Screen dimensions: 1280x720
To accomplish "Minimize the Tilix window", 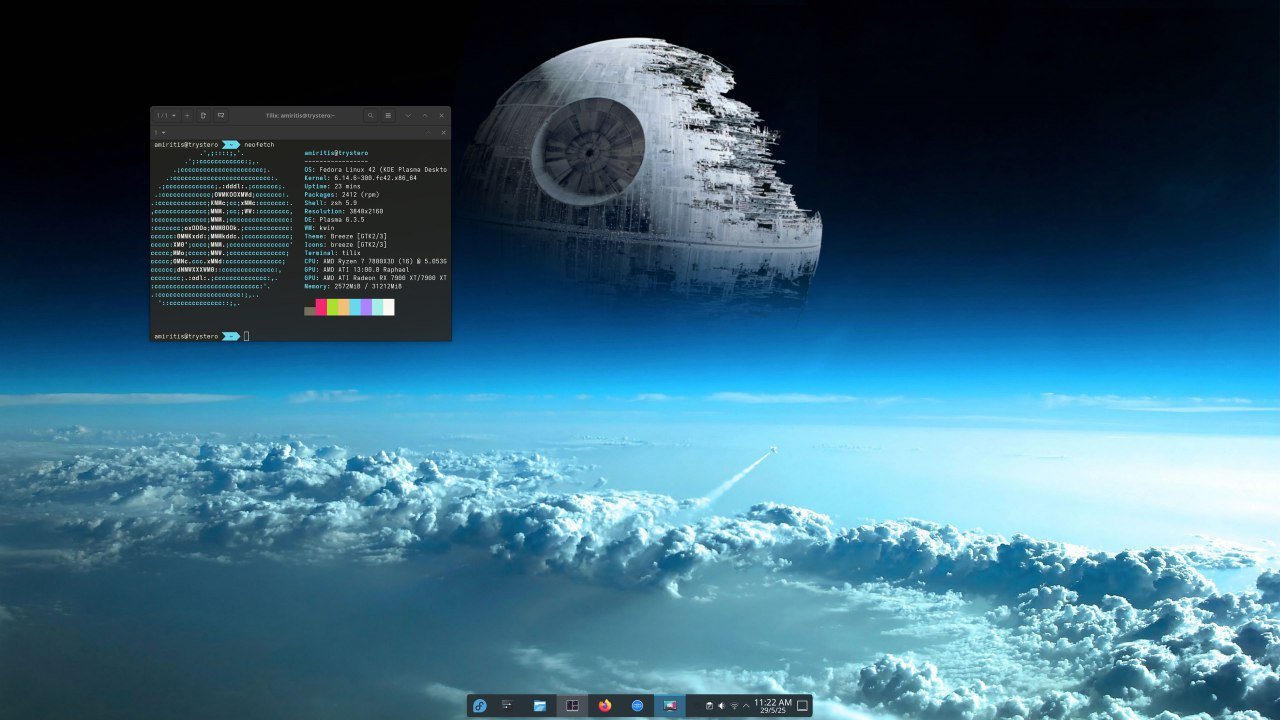I will pyautogui.click(x=408, y=116).
